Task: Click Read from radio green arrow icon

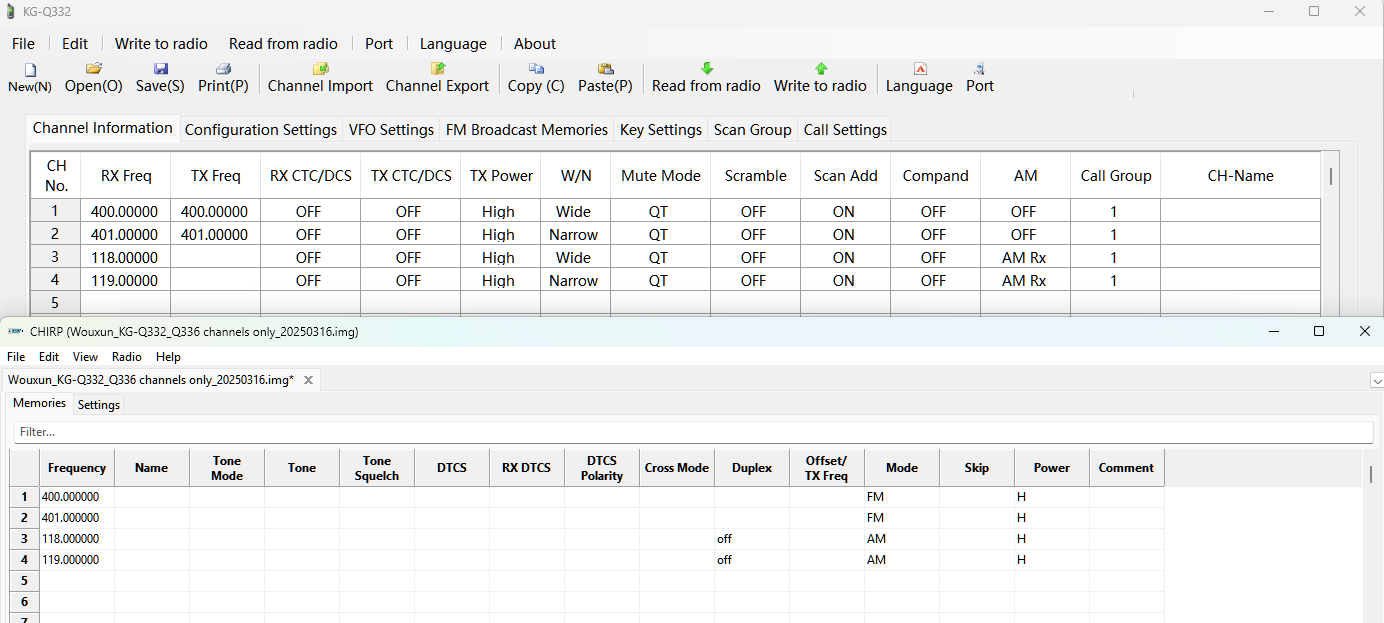Action: (706, 69)
